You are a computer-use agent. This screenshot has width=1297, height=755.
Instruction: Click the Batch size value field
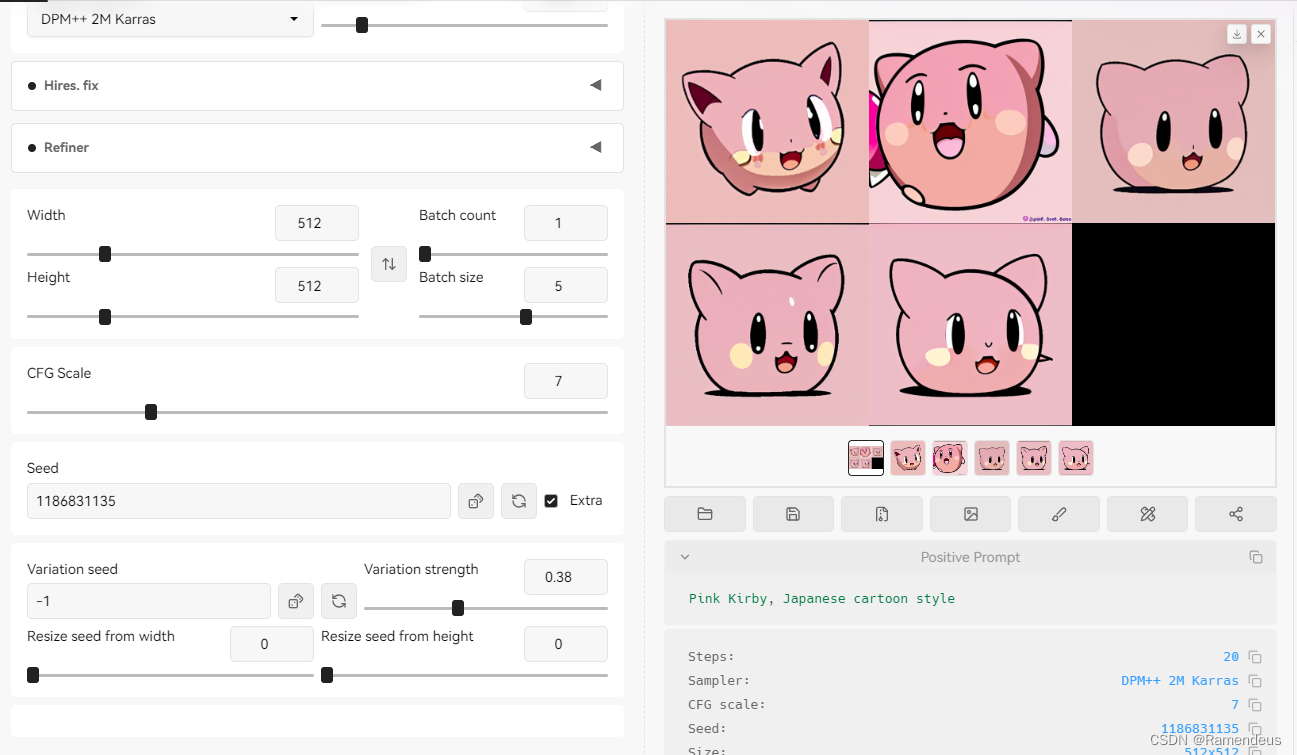click(566, 285)
